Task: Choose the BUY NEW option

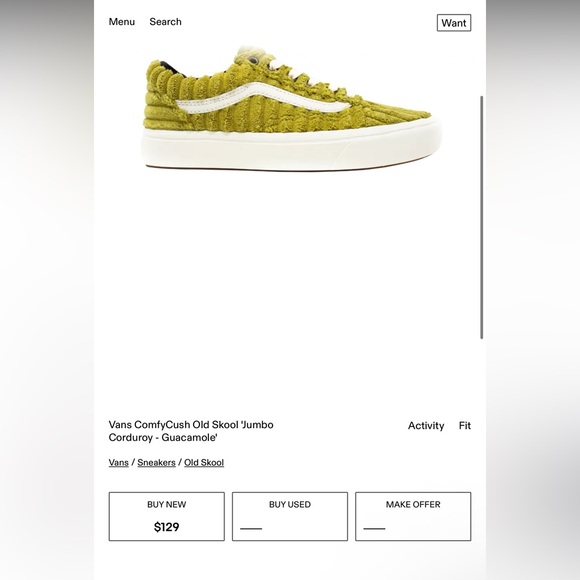Action: [166, 516]
